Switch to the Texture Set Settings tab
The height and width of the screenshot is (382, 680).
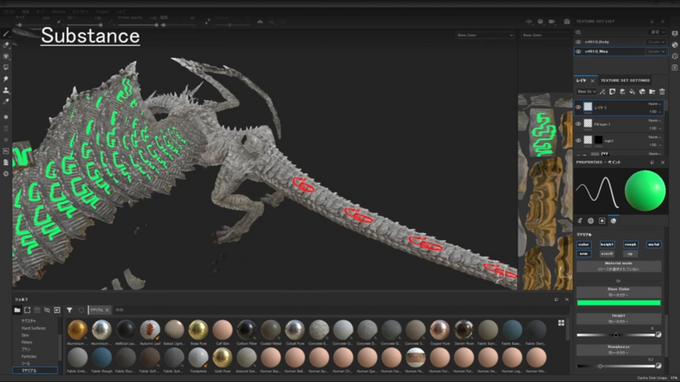coord(625,81)
